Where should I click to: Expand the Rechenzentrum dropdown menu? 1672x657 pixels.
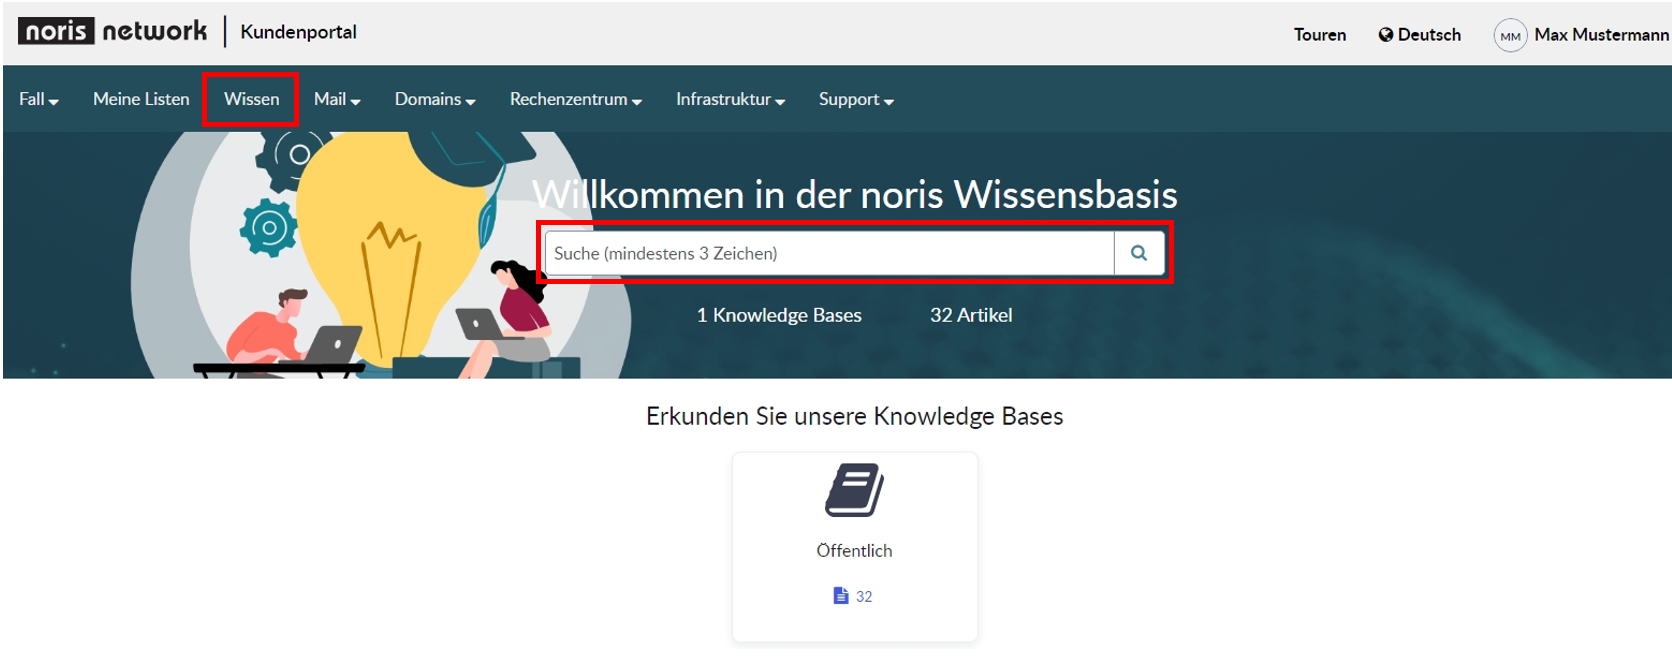(x=576, y=99)
